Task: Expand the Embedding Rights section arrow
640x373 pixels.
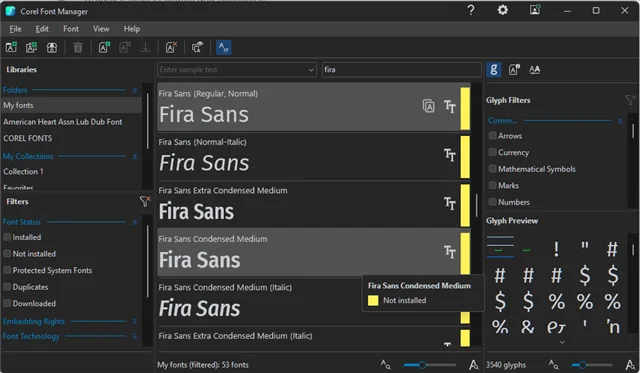Action: pos(135,322)
